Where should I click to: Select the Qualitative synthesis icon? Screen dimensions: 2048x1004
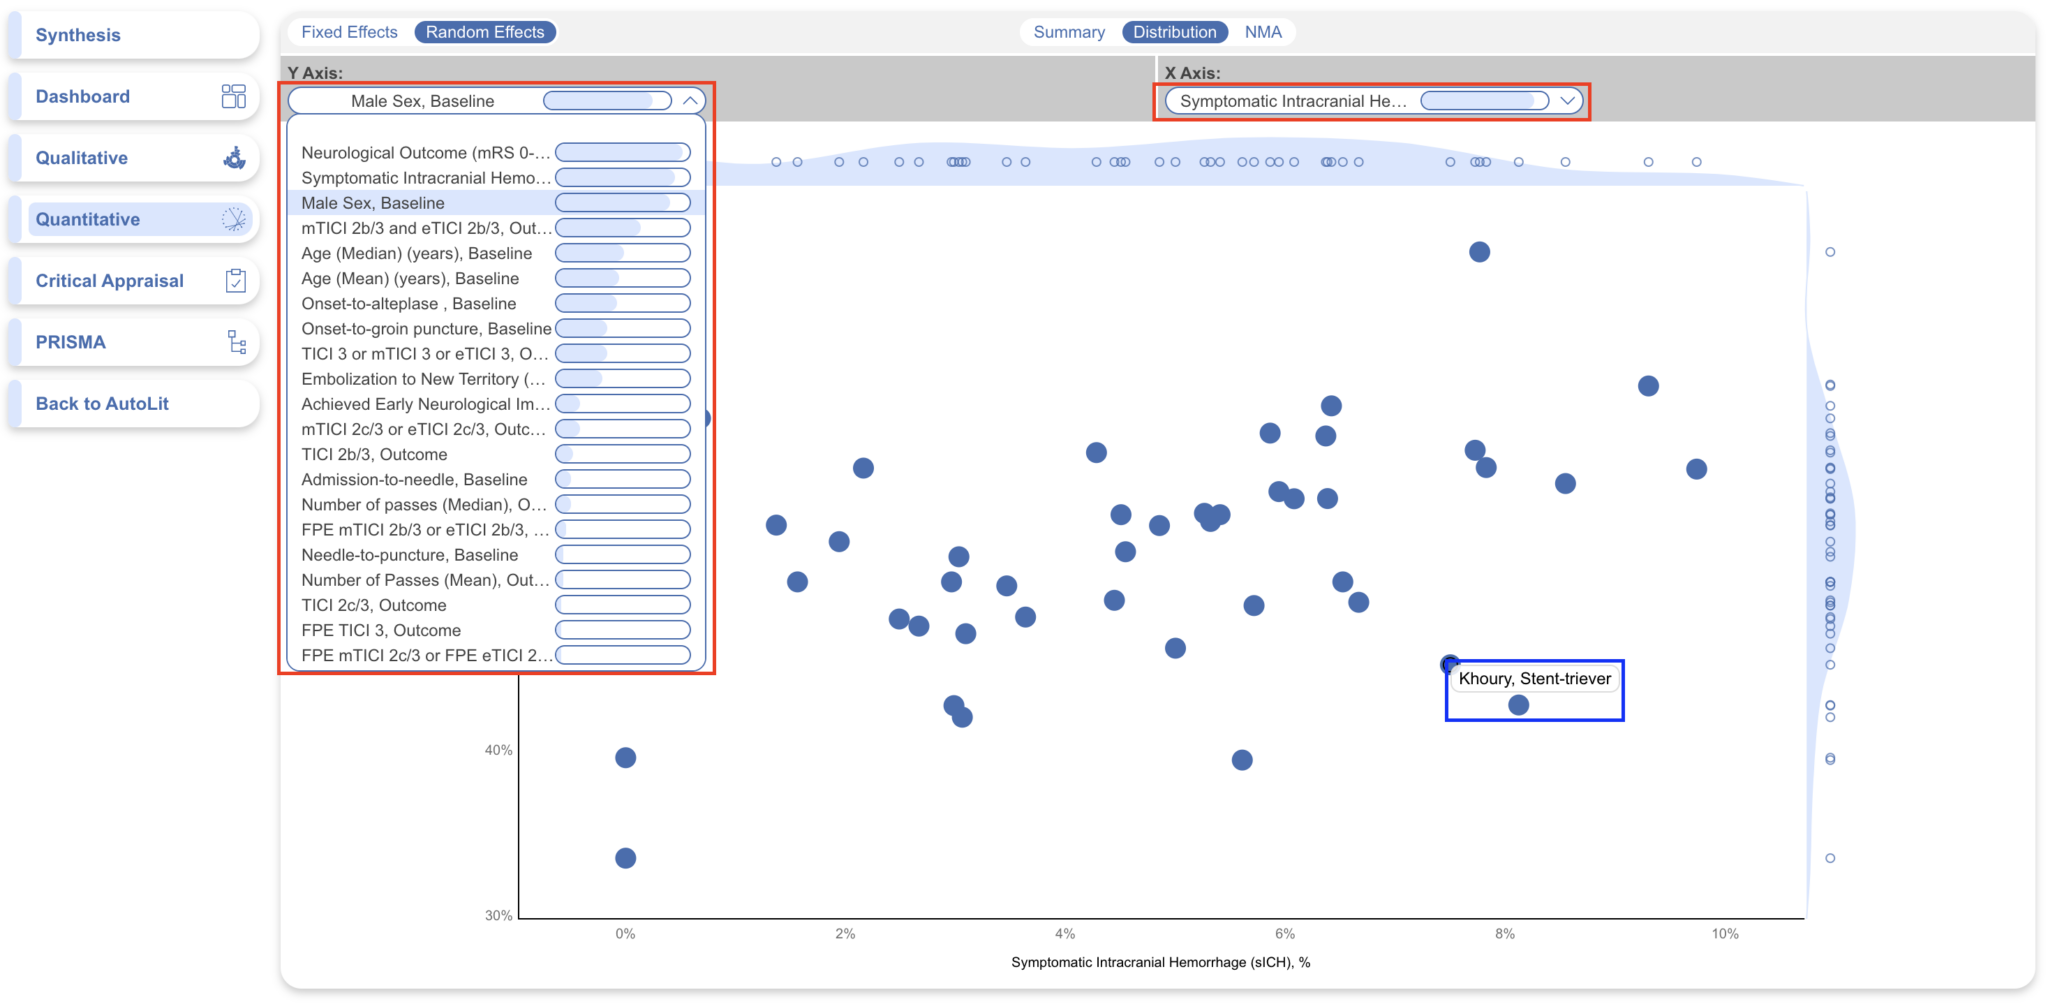(233, 158)
